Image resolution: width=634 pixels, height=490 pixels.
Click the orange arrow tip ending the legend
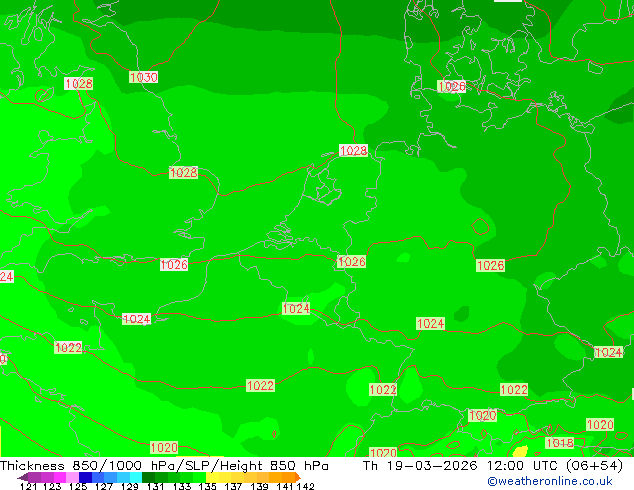pyautogui.click(x=298, y=477)
